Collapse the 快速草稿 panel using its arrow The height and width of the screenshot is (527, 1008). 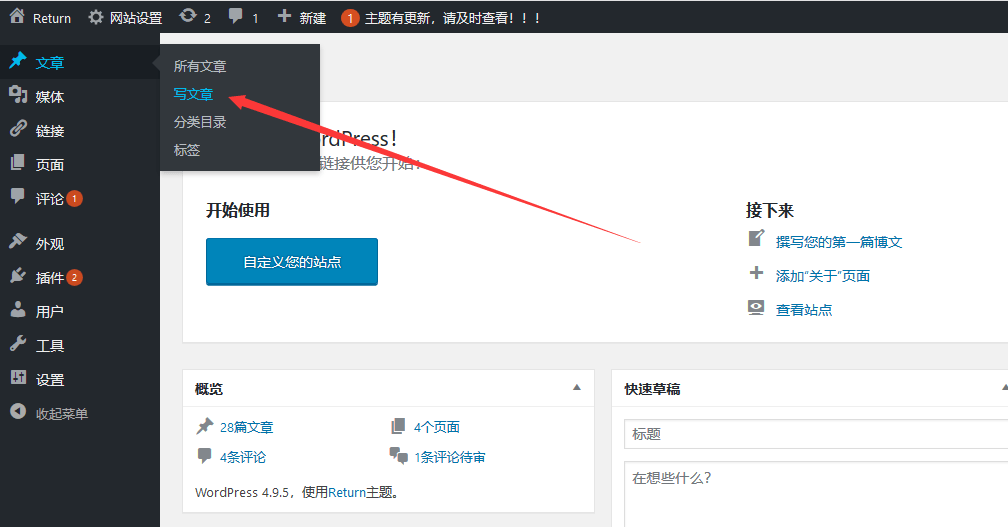coord(1003,387)
